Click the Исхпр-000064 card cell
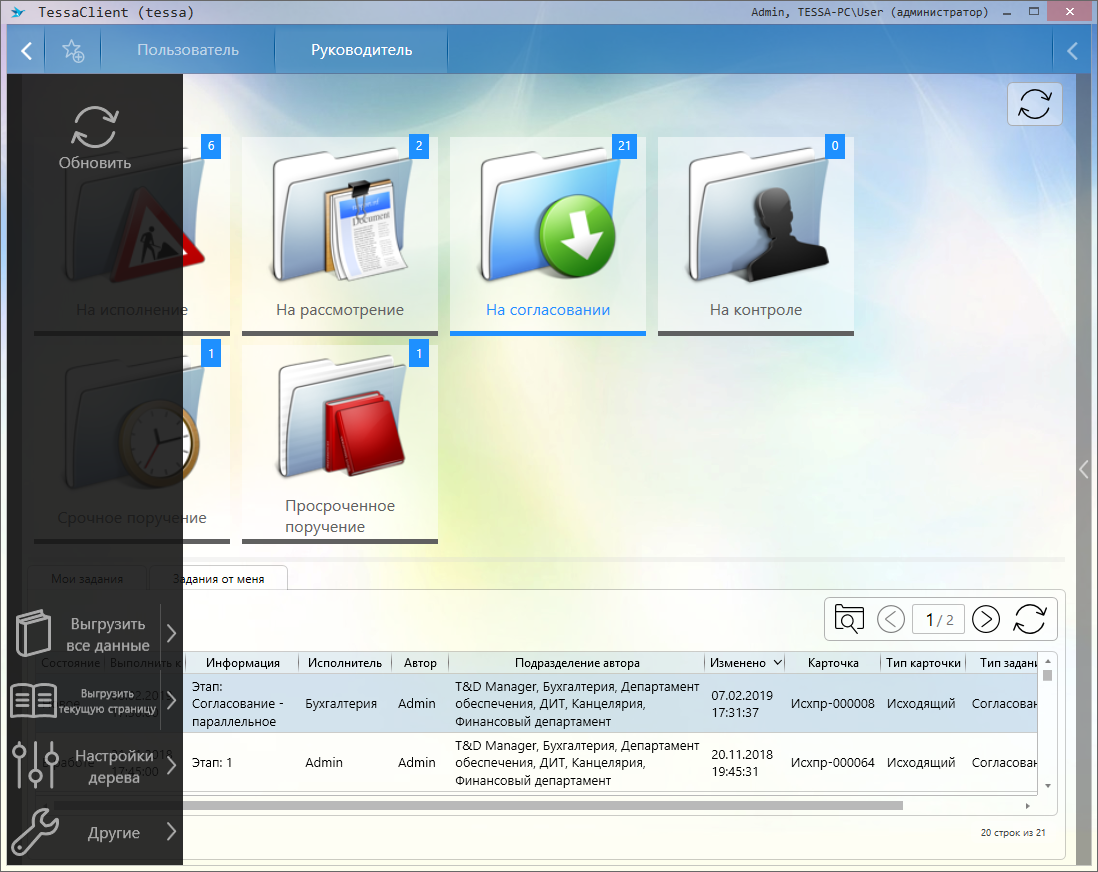Image resolution: width=1098 pixels, height=872 pixels. pos(833,763)
